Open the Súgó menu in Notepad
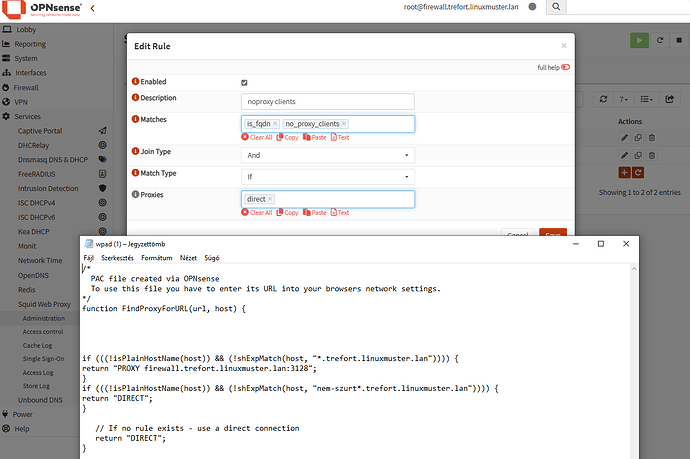This screenshot has height=459, width=690. tap(212, 258)
